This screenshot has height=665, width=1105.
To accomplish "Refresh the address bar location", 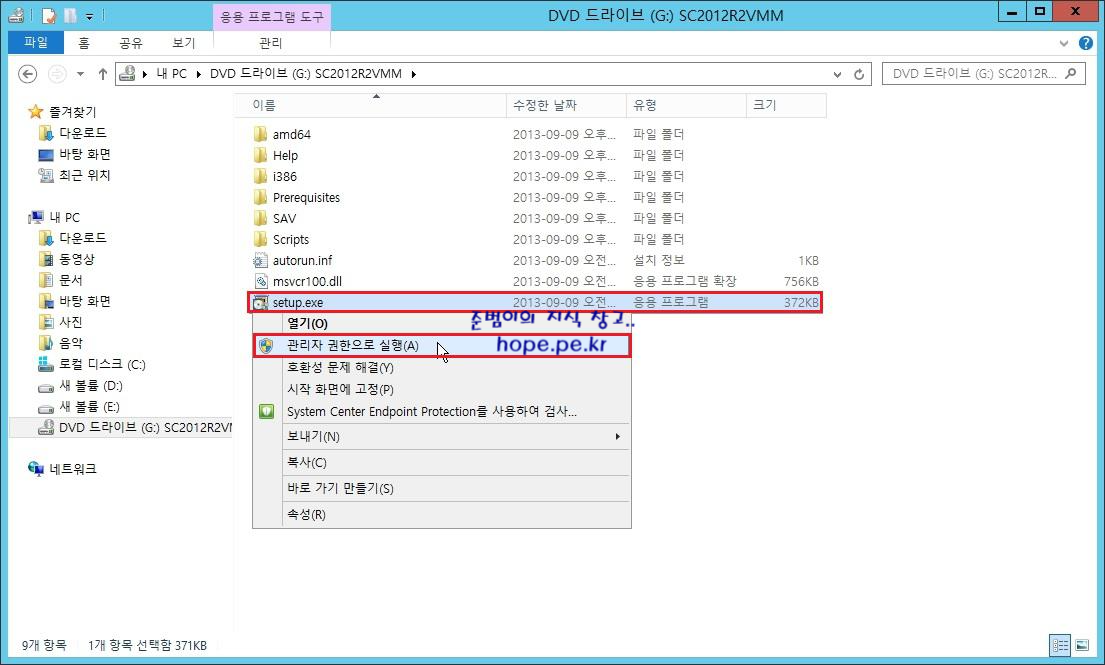I will tap(858, 74).
